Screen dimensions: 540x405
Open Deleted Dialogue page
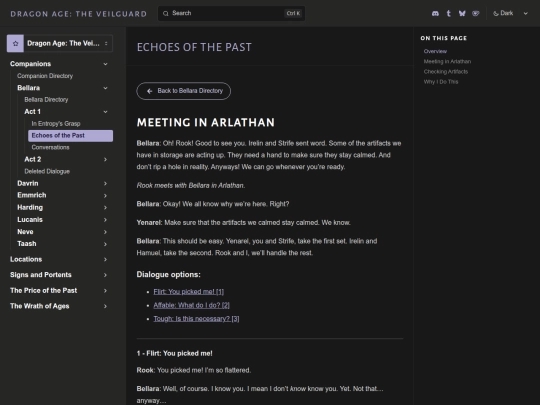click(x=47, y=172)
